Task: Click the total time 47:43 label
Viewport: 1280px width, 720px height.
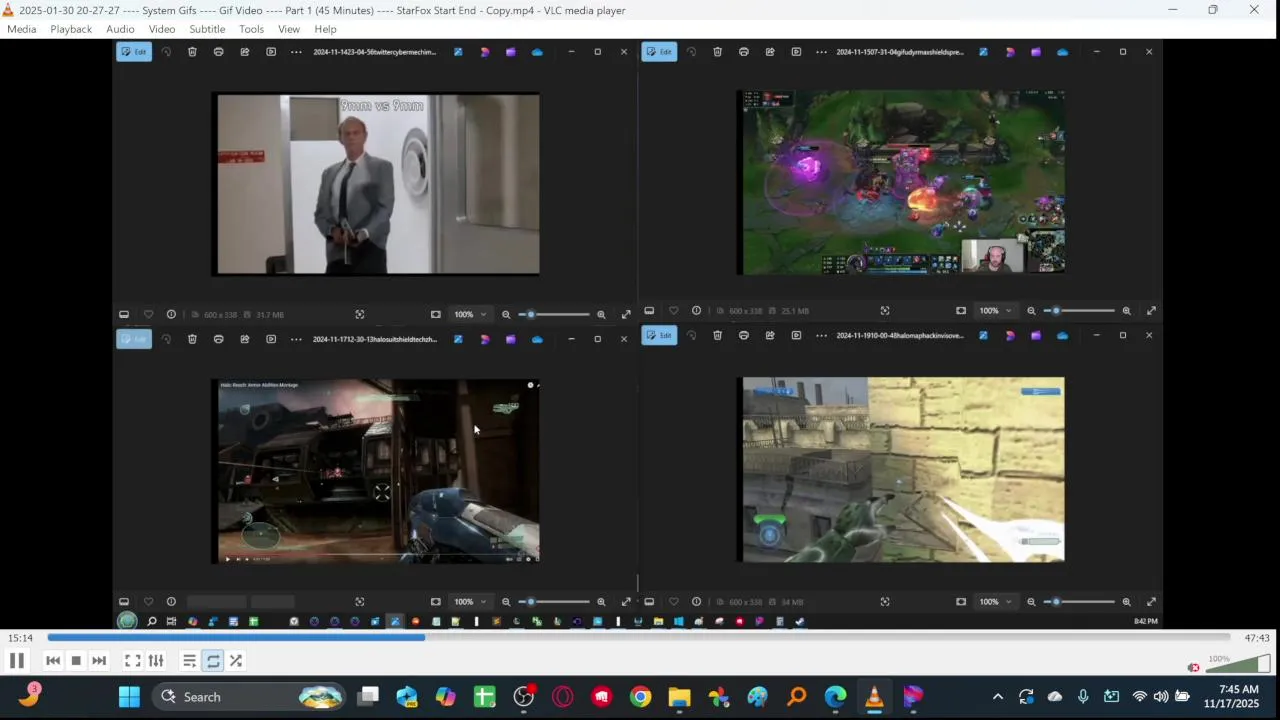Action: pyautogui.click(x=1257, y=638)
